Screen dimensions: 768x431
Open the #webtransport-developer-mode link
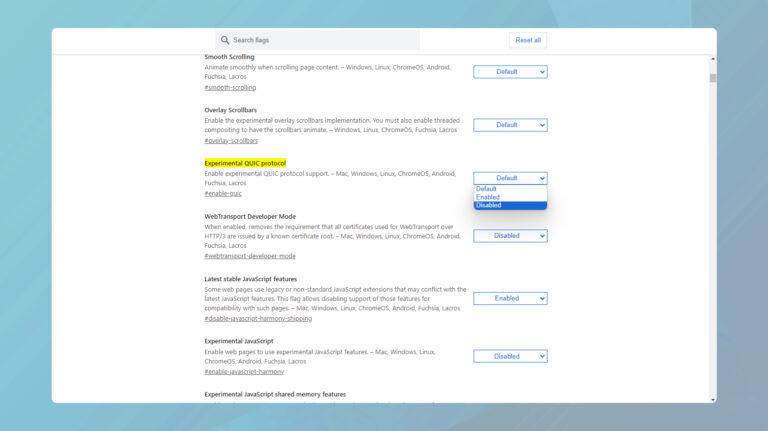pos(250,256)
